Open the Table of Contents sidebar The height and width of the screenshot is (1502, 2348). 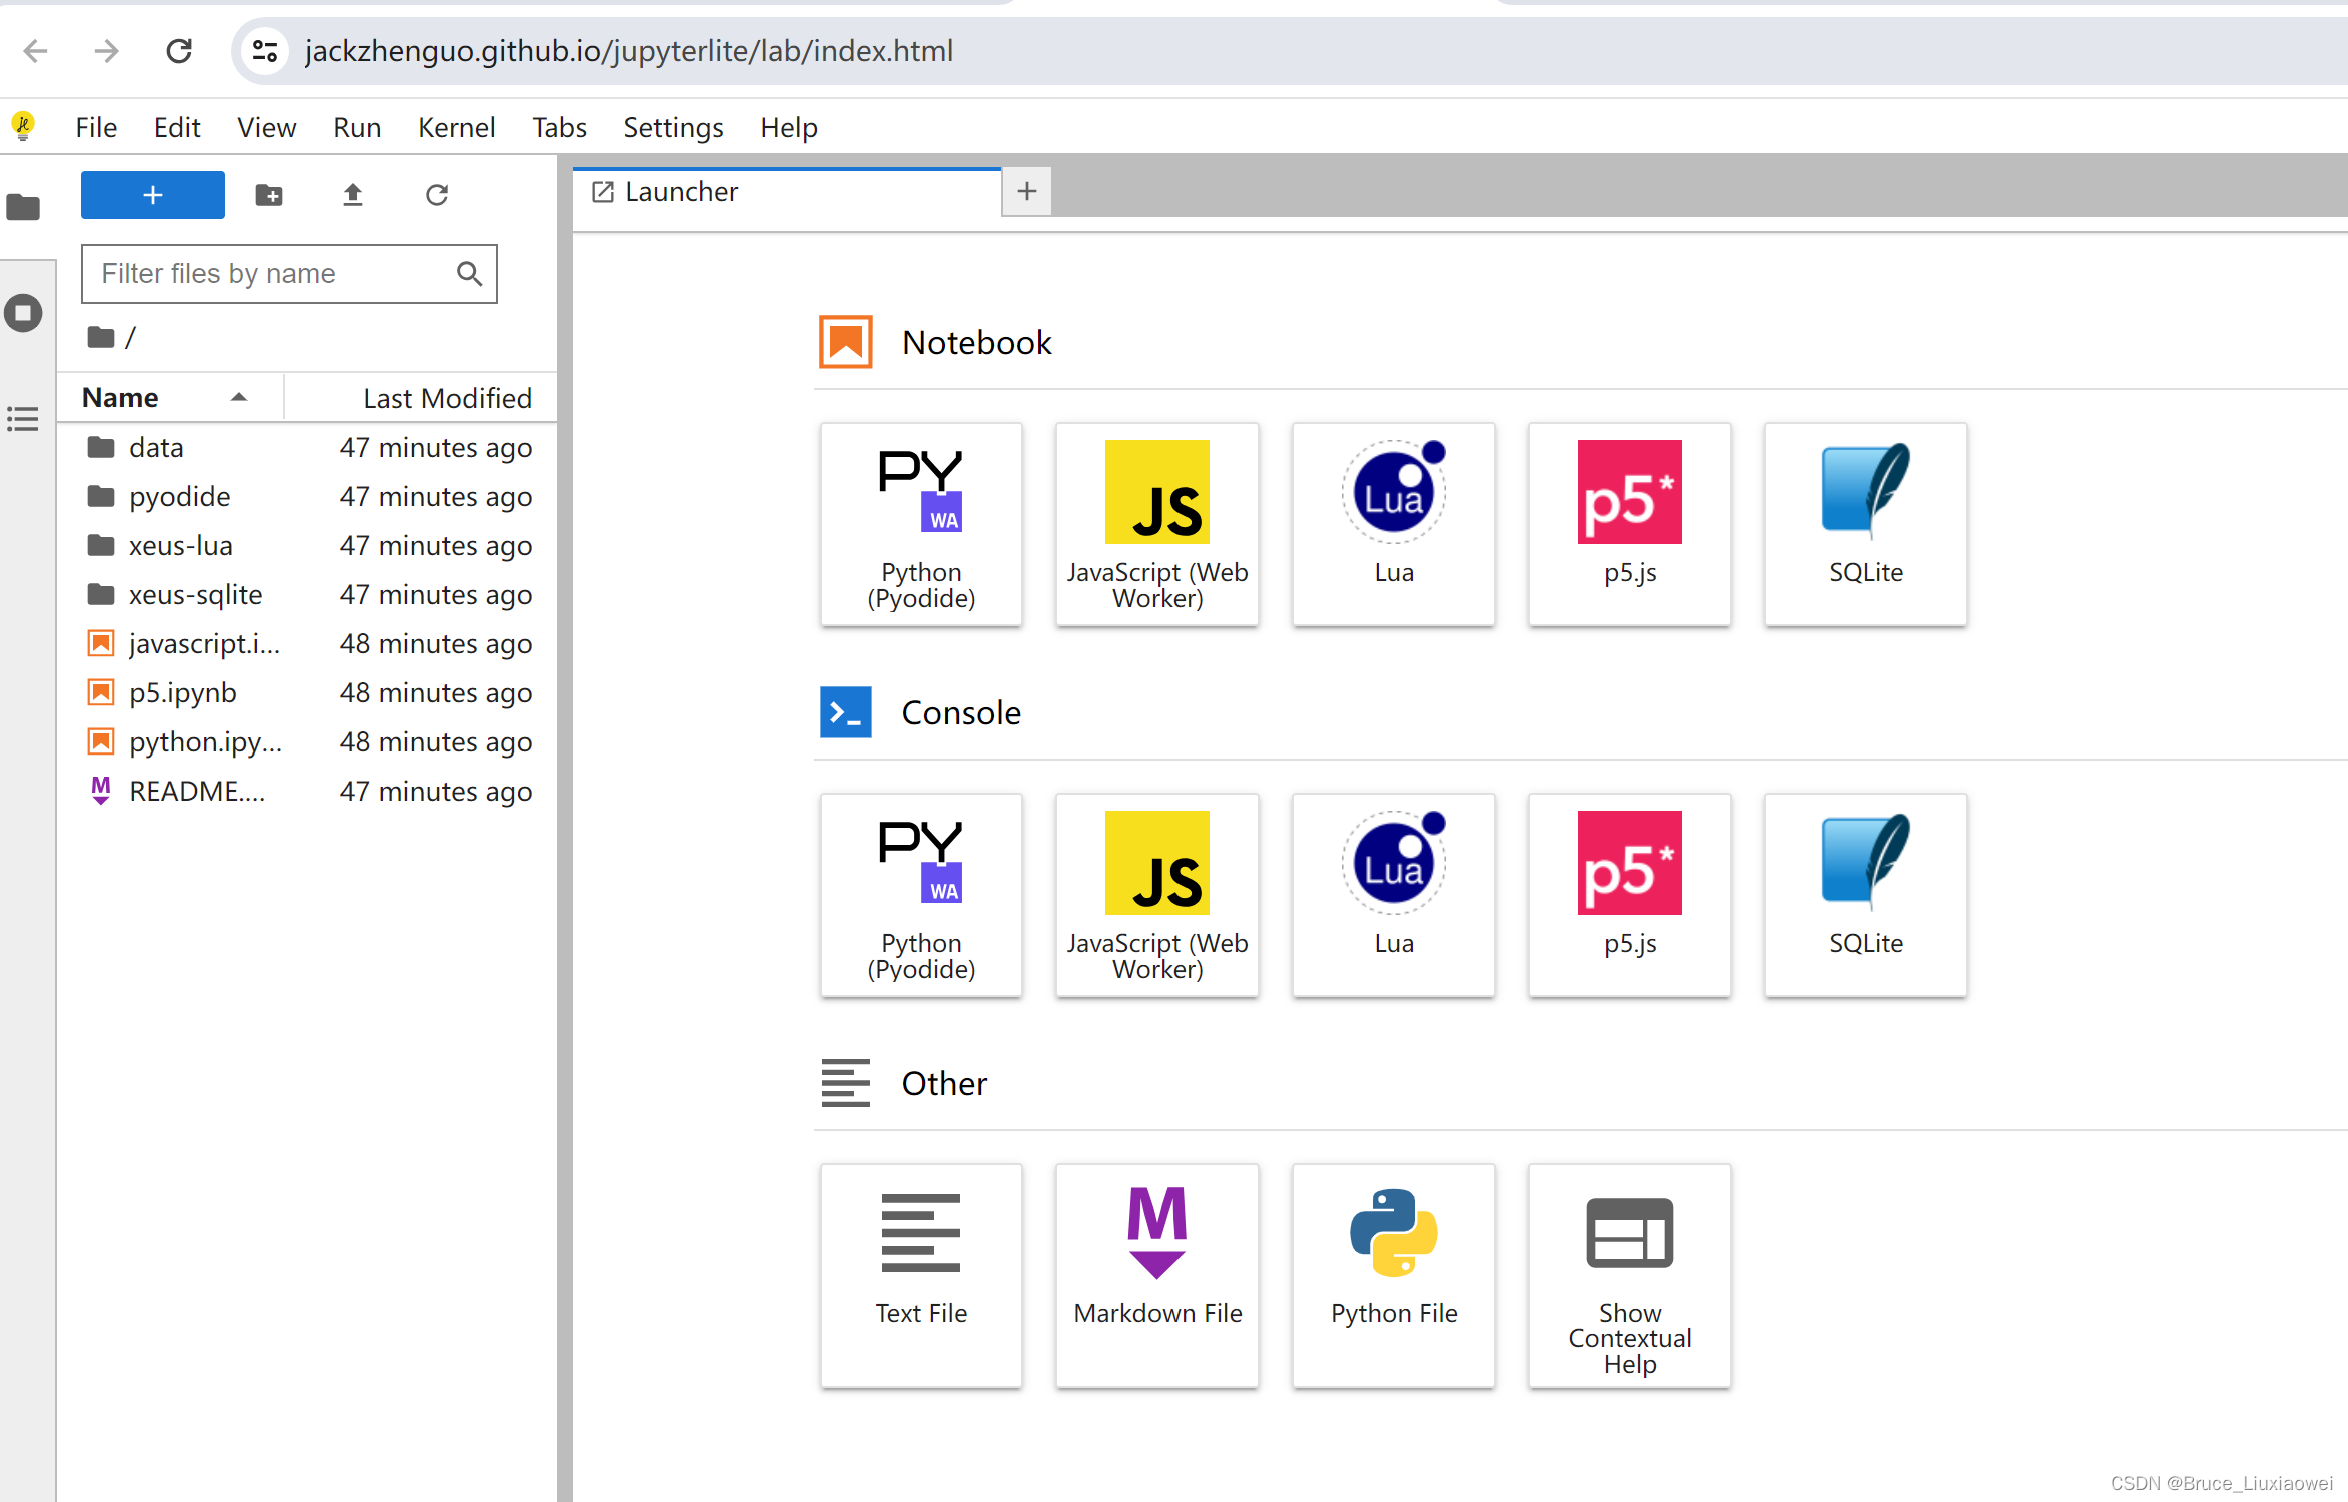click(23, 419)
